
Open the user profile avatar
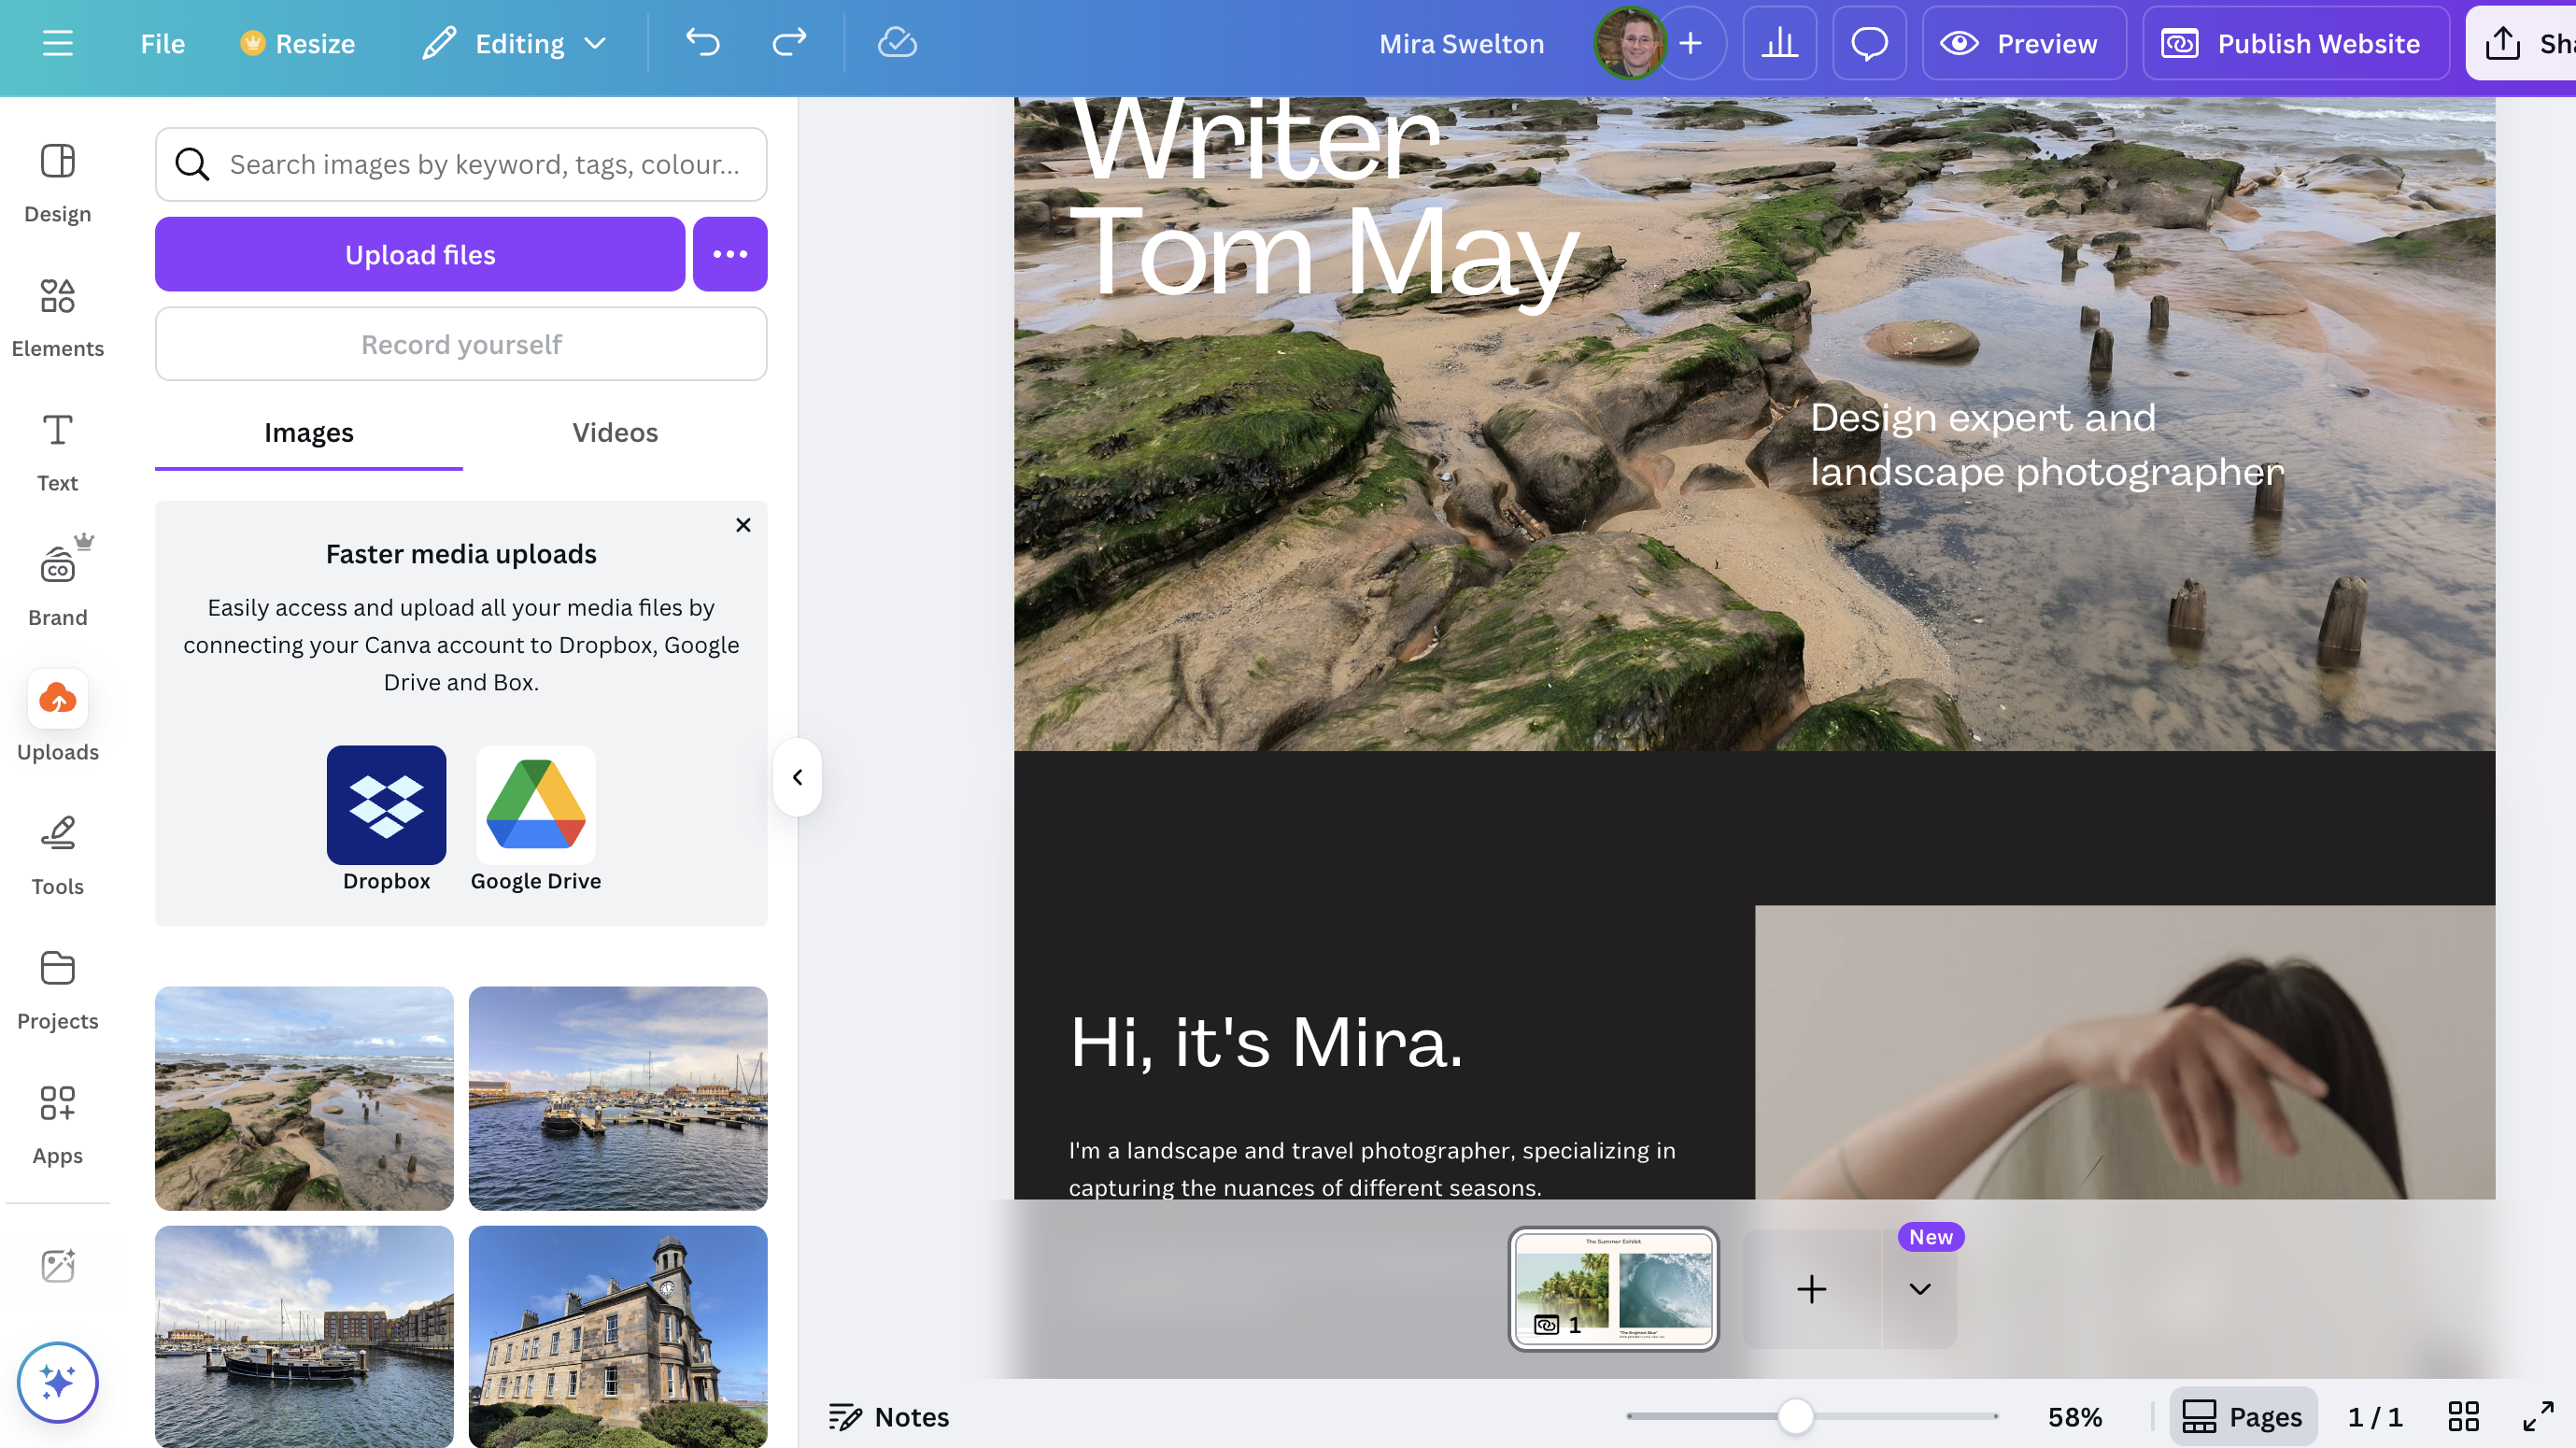(x=1629, y=43)
